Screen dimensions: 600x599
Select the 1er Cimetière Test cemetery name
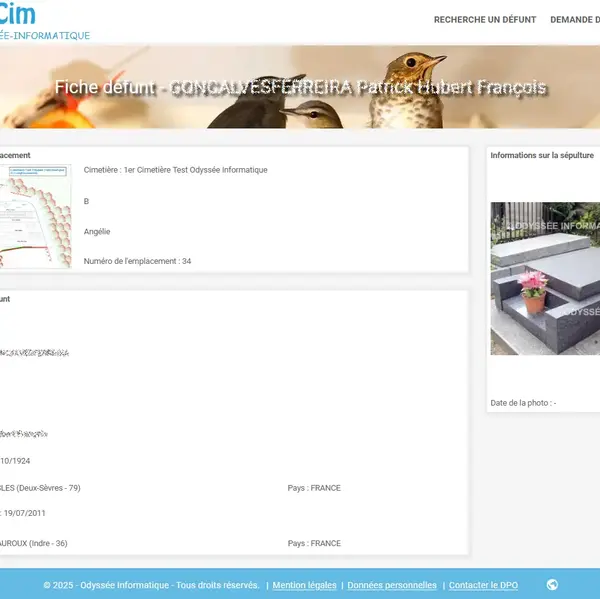175,170
